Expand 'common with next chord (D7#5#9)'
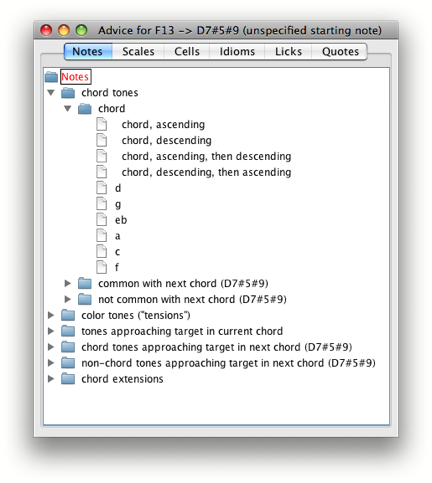This screenshot has width=432, height=483. click(x=68, y=283)
